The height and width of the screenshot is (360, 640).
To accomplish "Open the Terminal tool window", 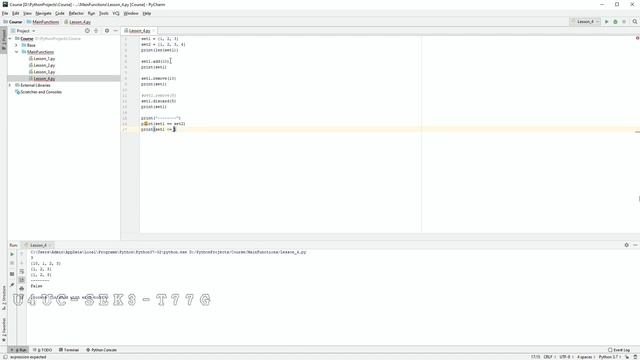I will pos(69,350).
